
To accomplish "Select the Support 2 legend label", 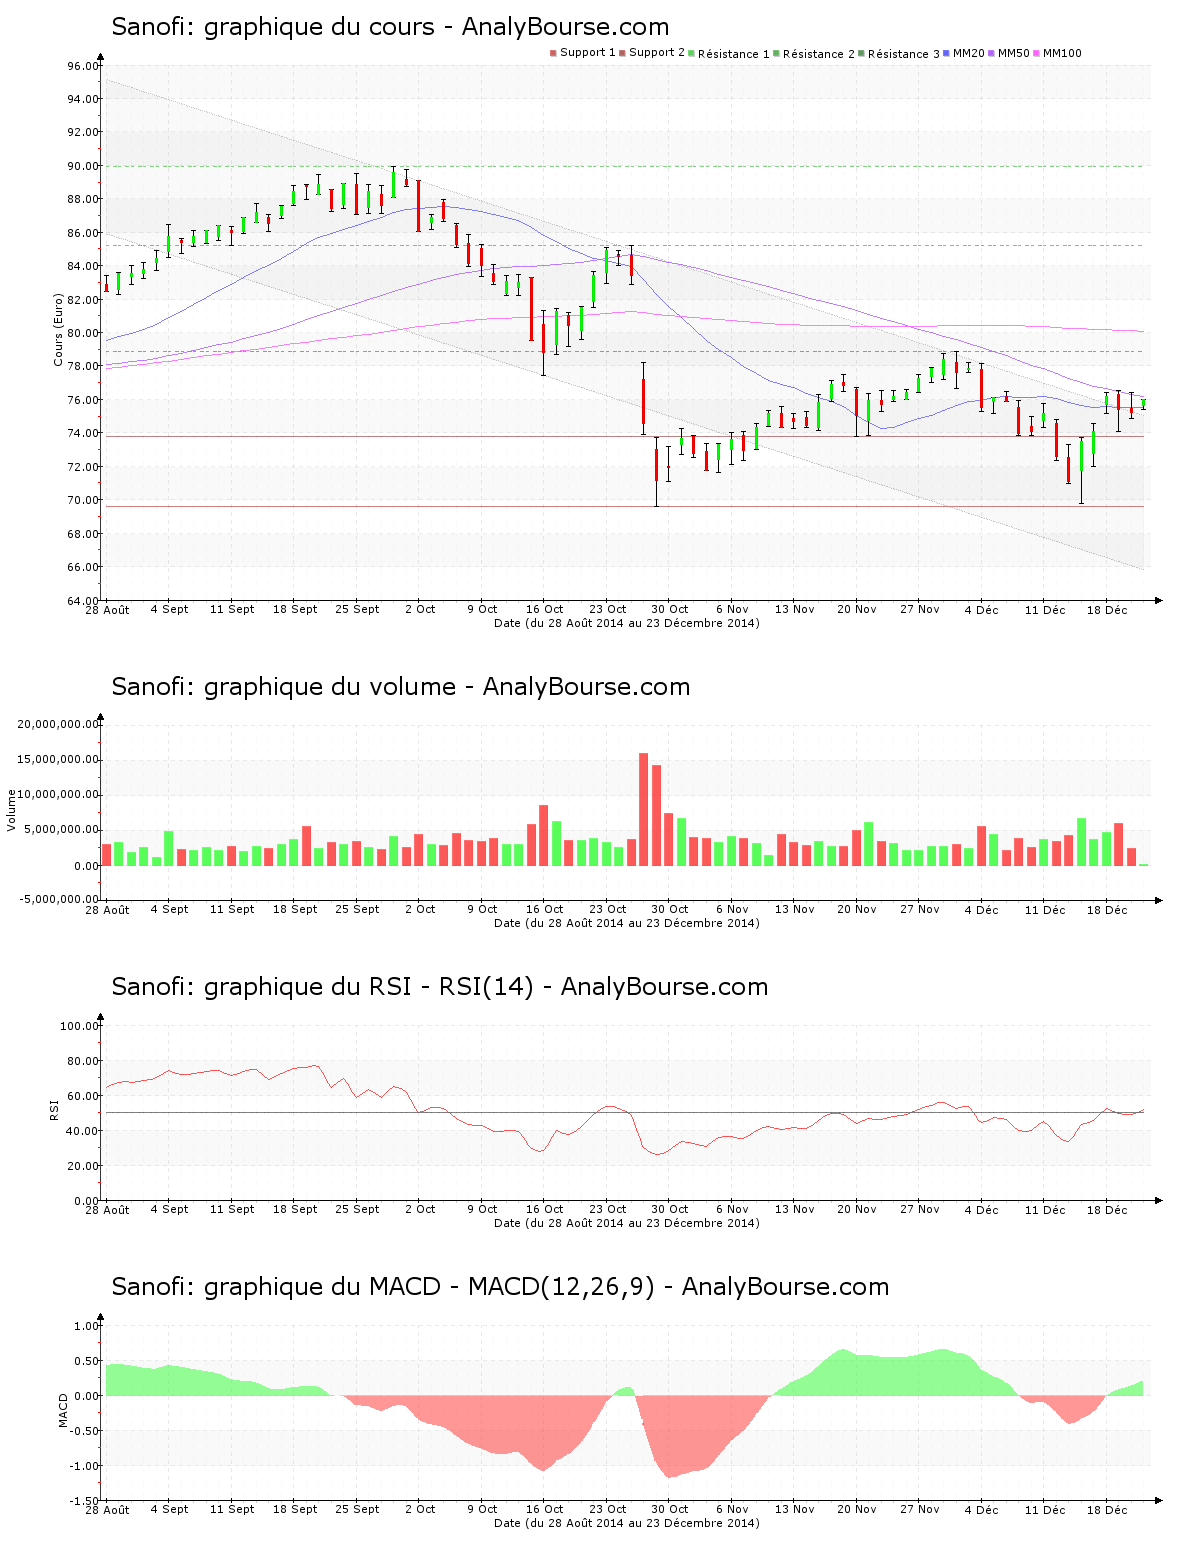I will tap(657, 53).
